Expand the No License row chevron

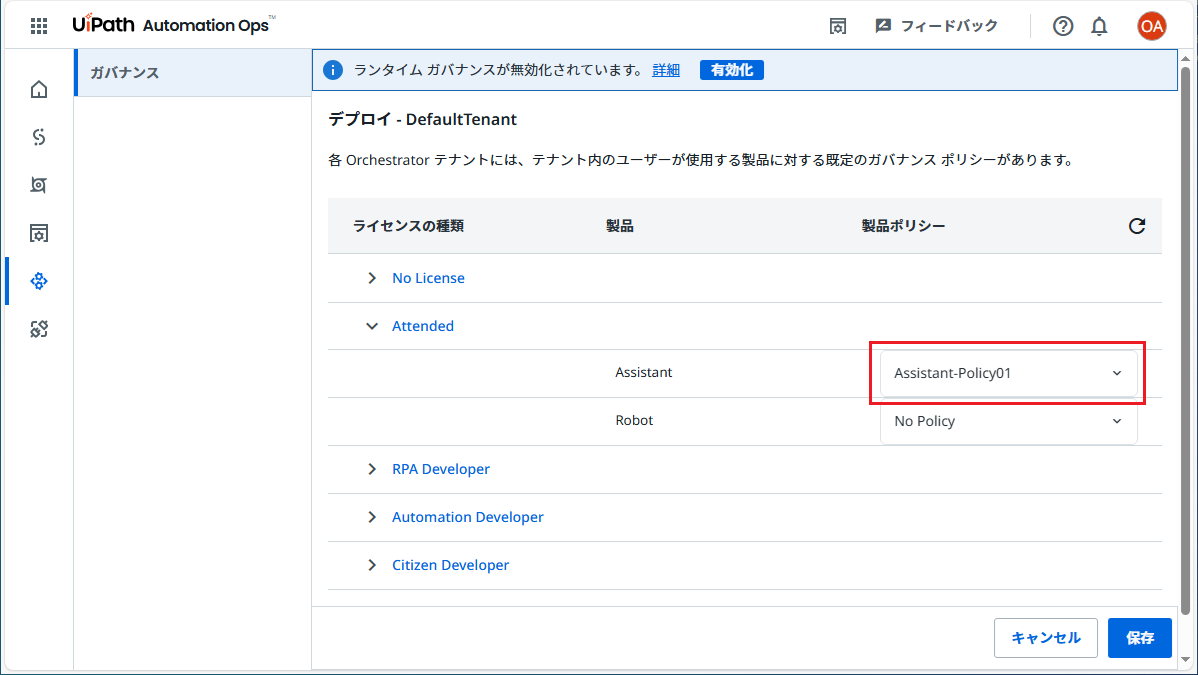point(372,278)
